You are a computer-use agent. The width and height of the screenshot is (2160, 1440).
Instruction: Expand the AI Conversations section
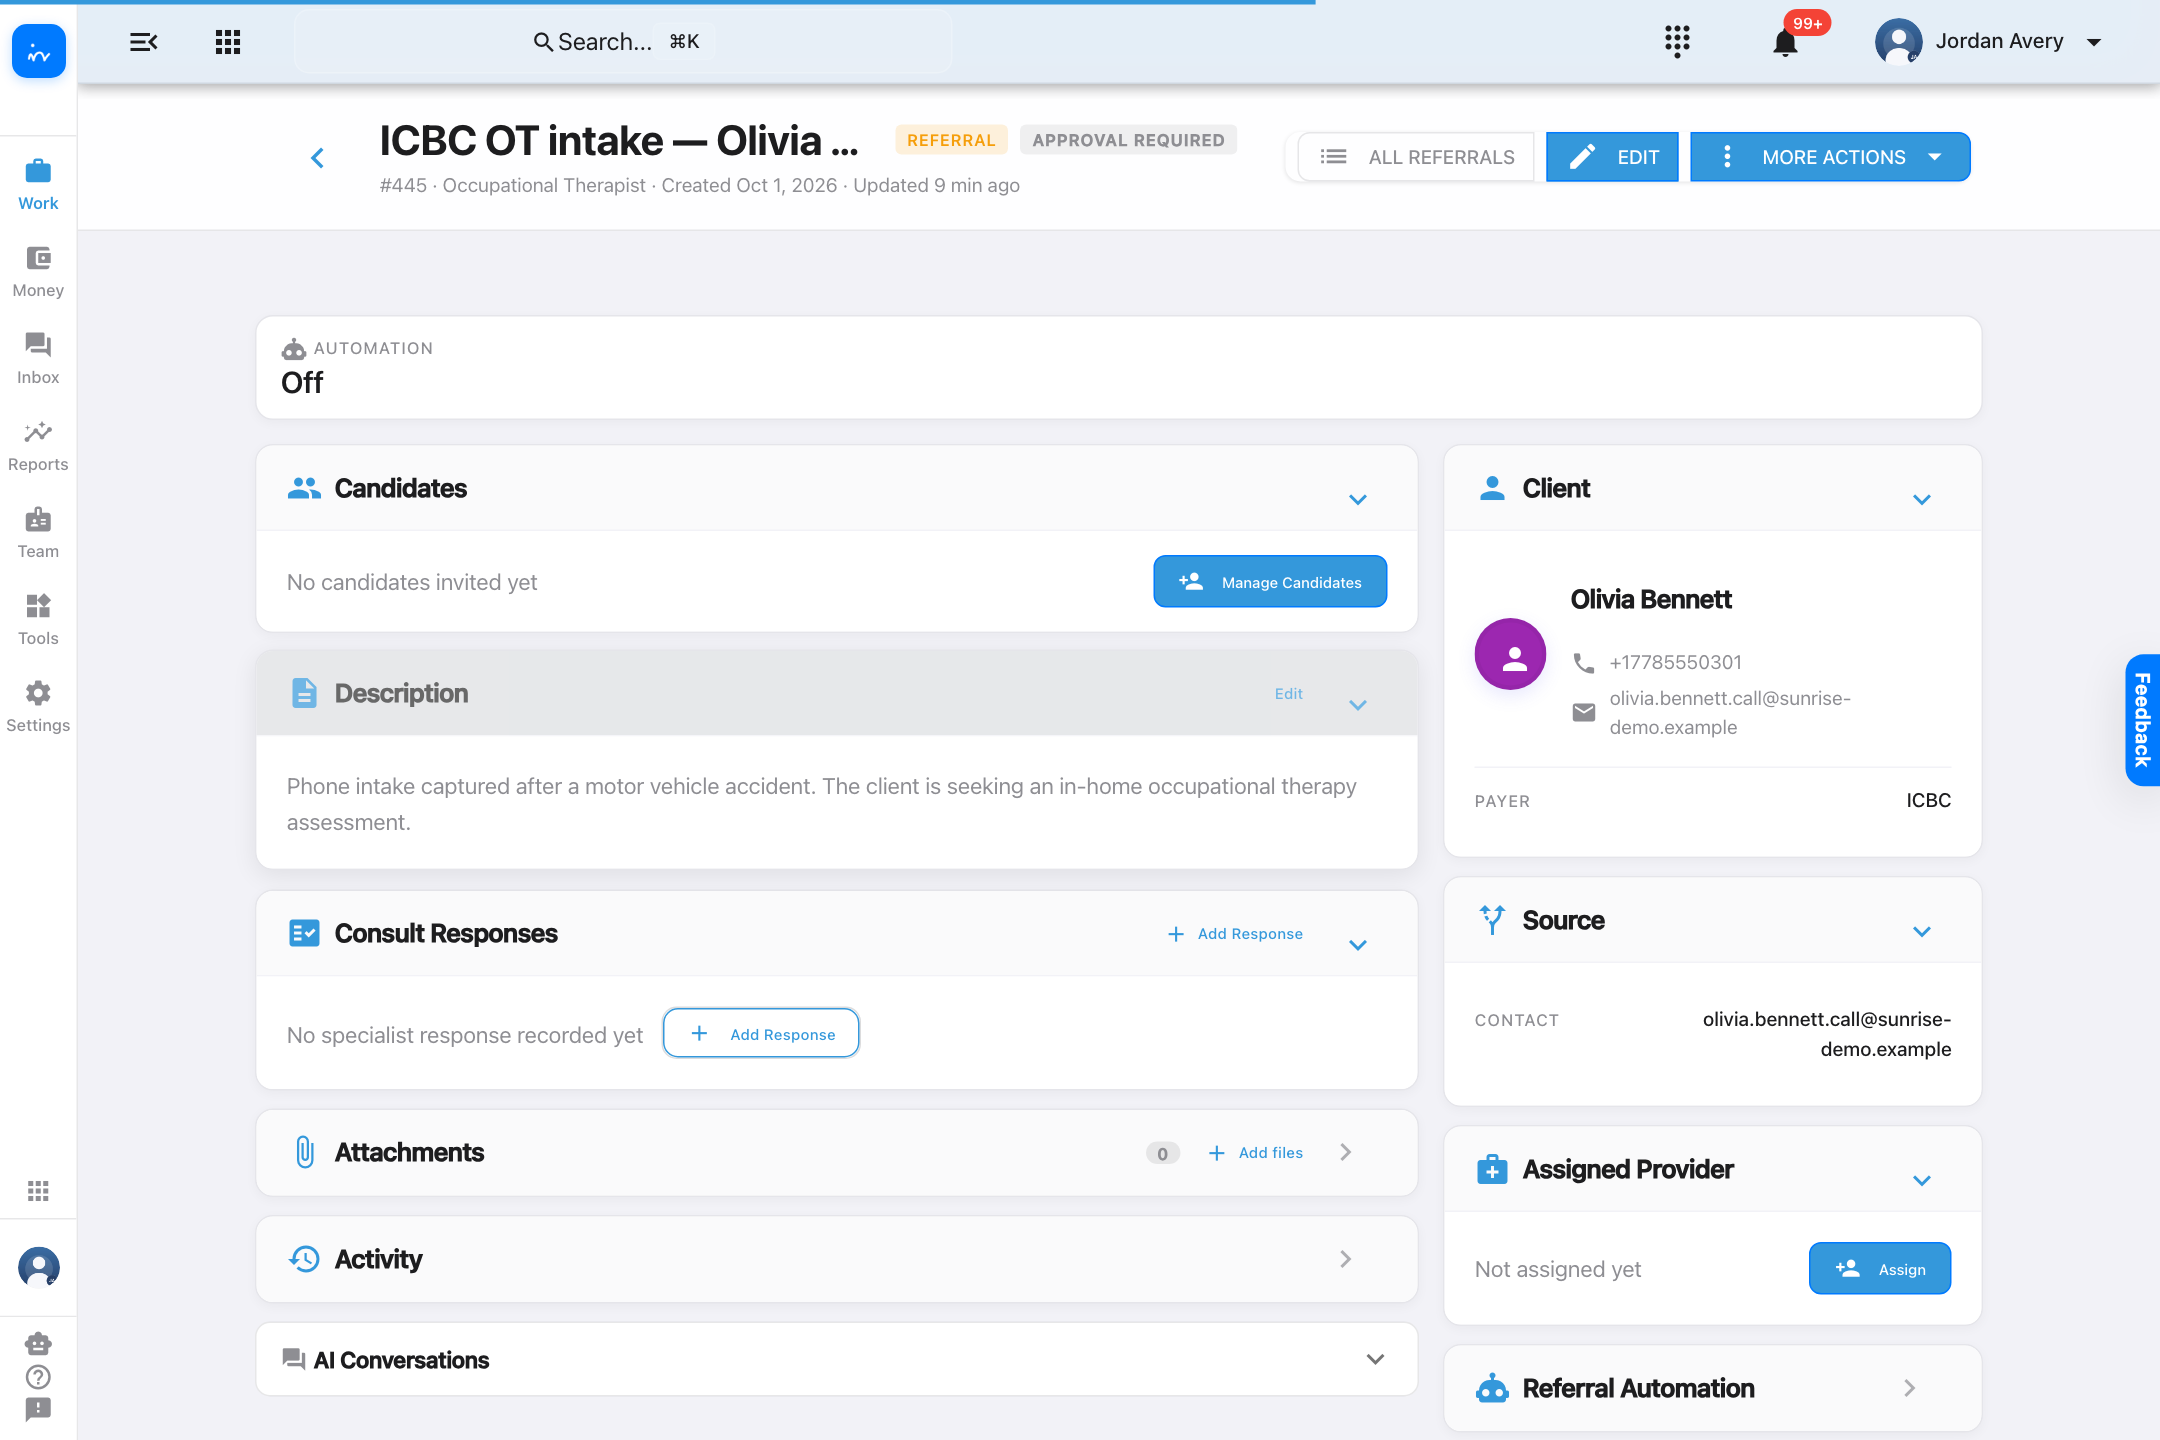(1375, 1359)
